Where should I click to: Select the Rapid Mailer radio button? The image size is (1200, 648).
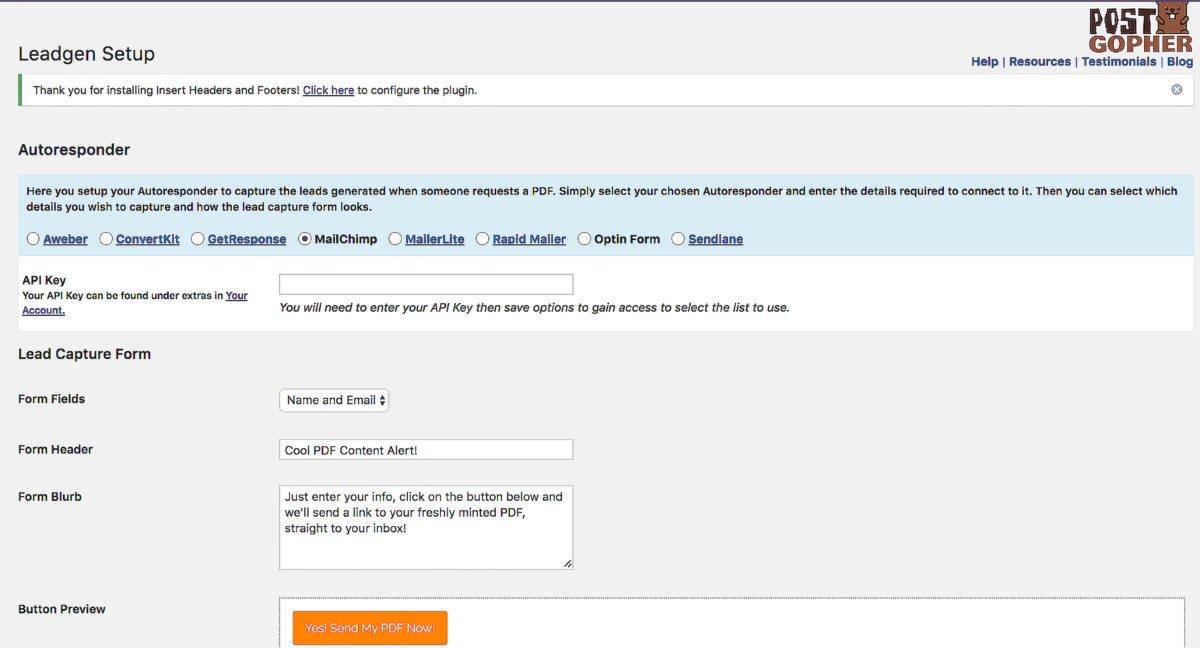[x=482, y=239]
